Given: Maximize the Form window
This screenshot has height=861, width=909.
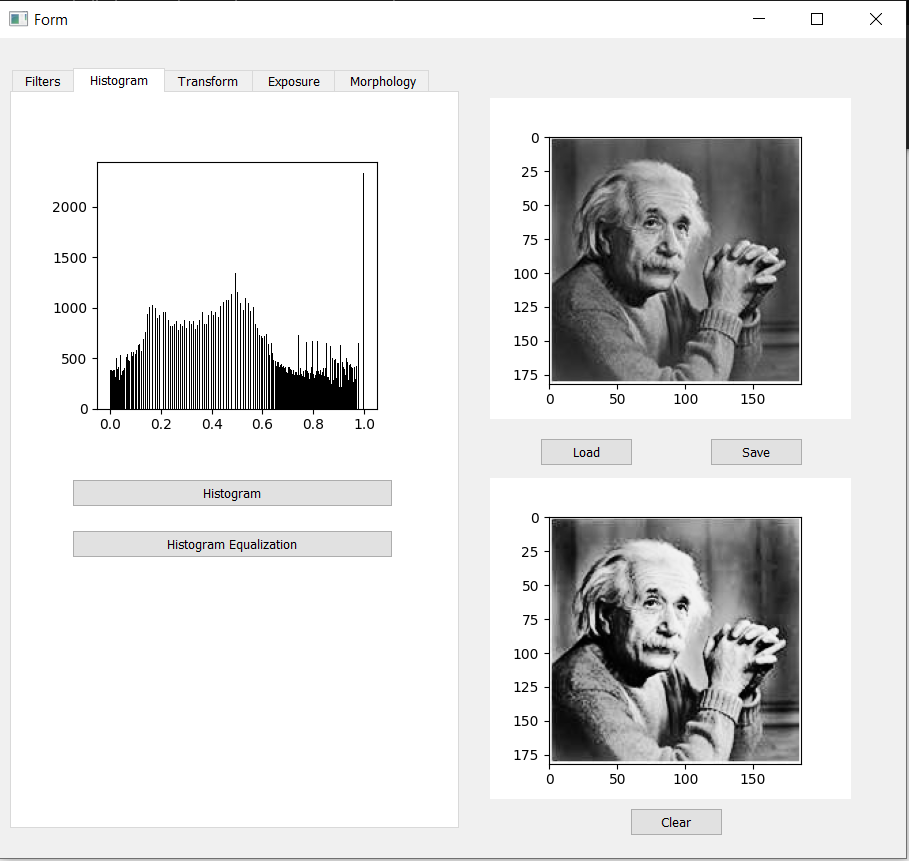Looking at the screenshot, I should (x=817, y=19).
